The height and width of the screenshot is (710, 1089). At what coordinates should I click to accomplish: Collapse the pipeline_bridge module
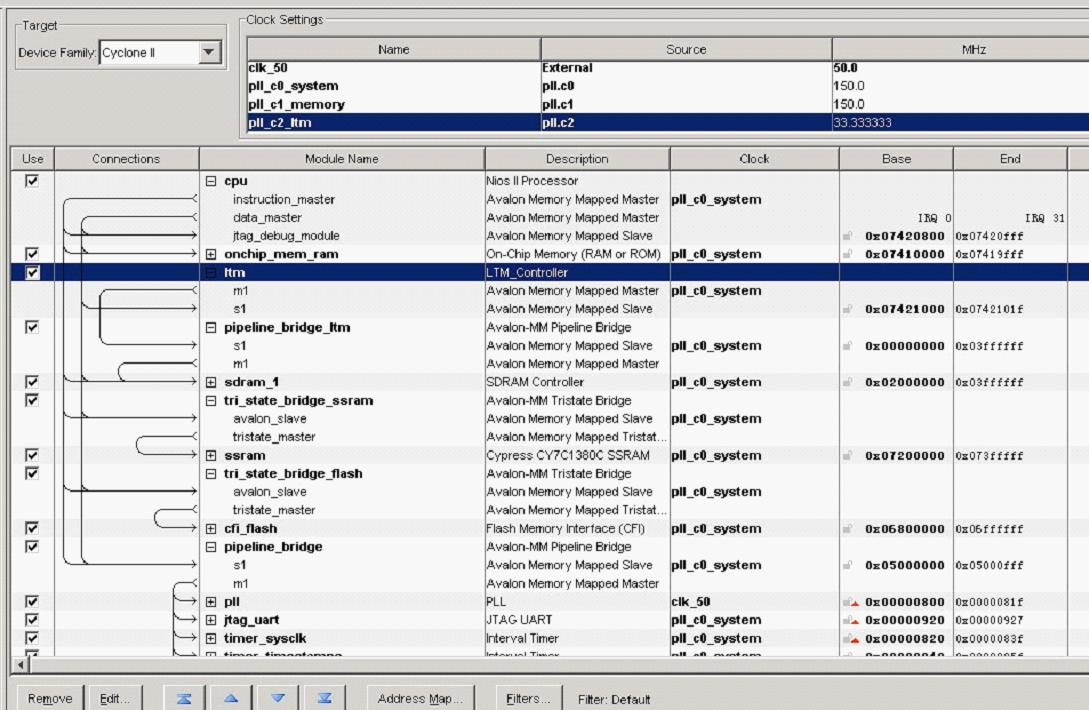211,547
